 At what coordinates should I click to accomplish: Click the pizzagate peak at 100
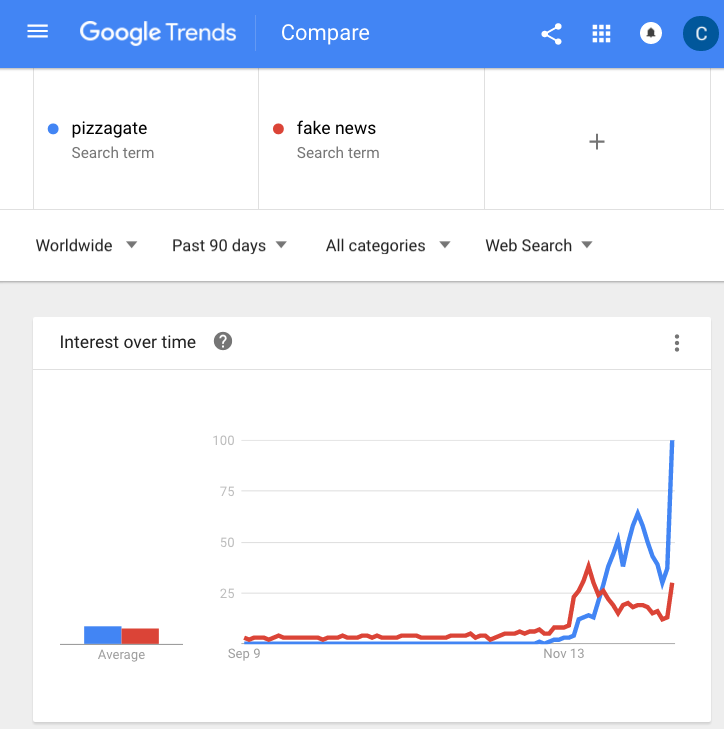672,441
